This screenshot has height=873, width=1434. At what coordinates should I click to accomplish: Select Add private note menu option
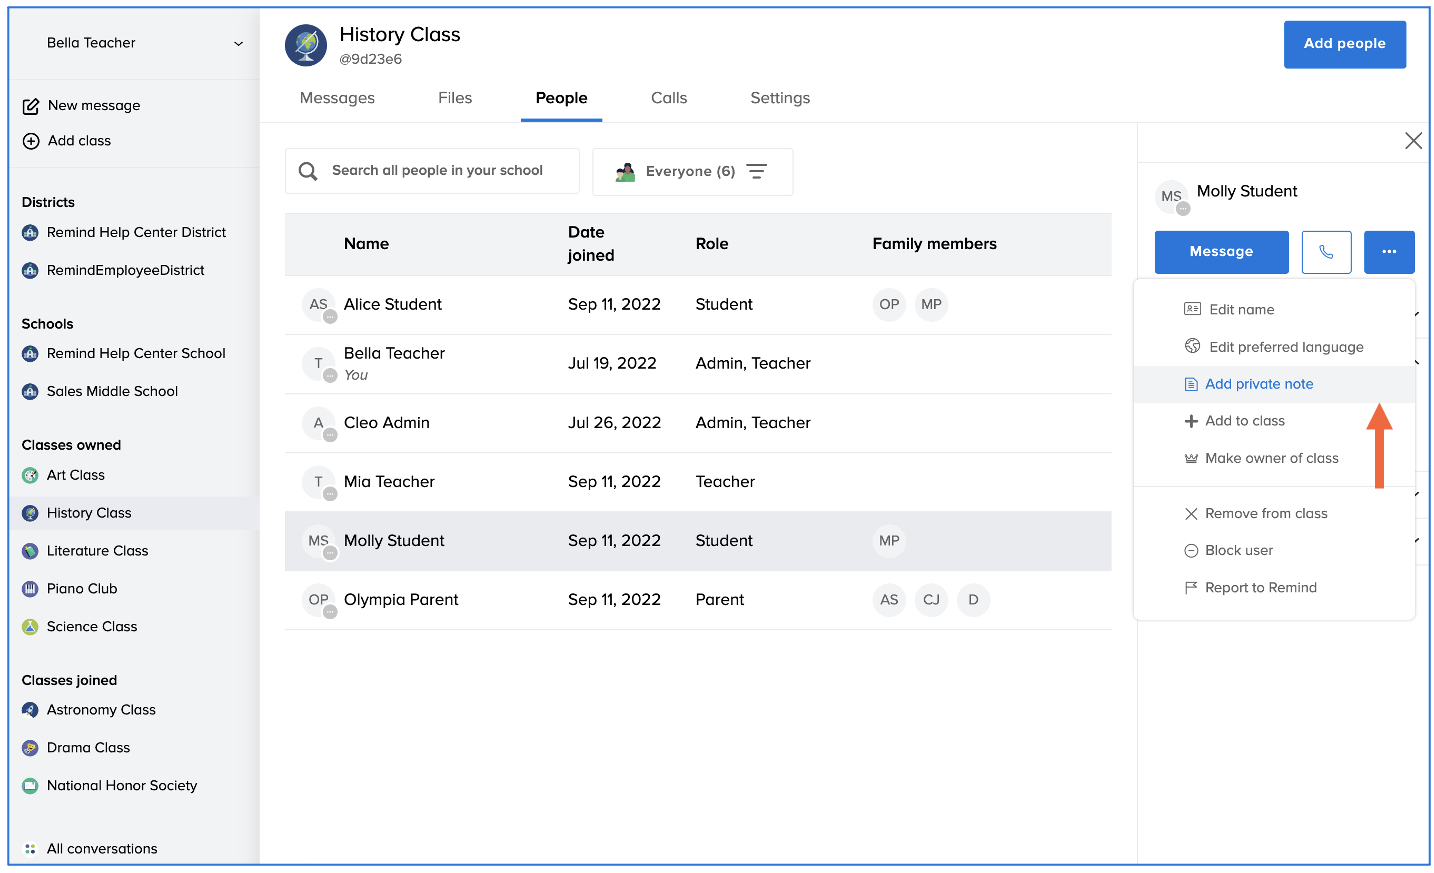(1258, 384)
